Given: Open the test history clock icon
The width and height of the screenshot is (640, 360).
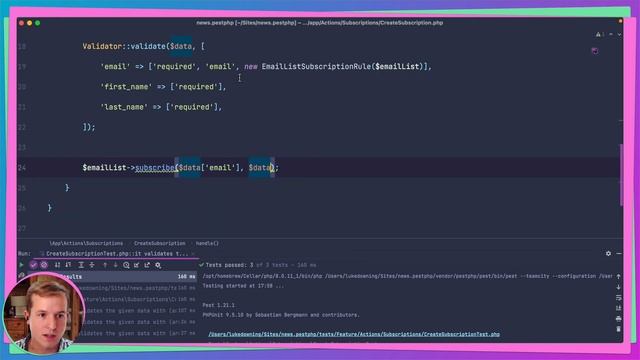Looking at the screenshot, I should (x=126, y=265).
